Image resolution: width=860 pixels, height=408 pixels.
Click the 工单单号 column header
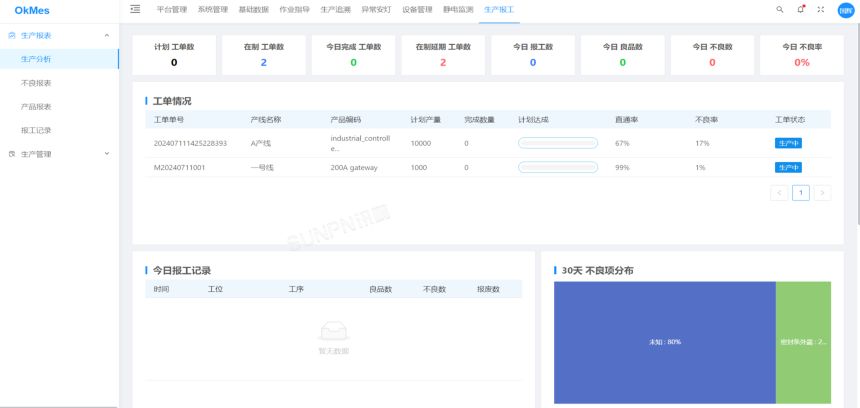168,120
